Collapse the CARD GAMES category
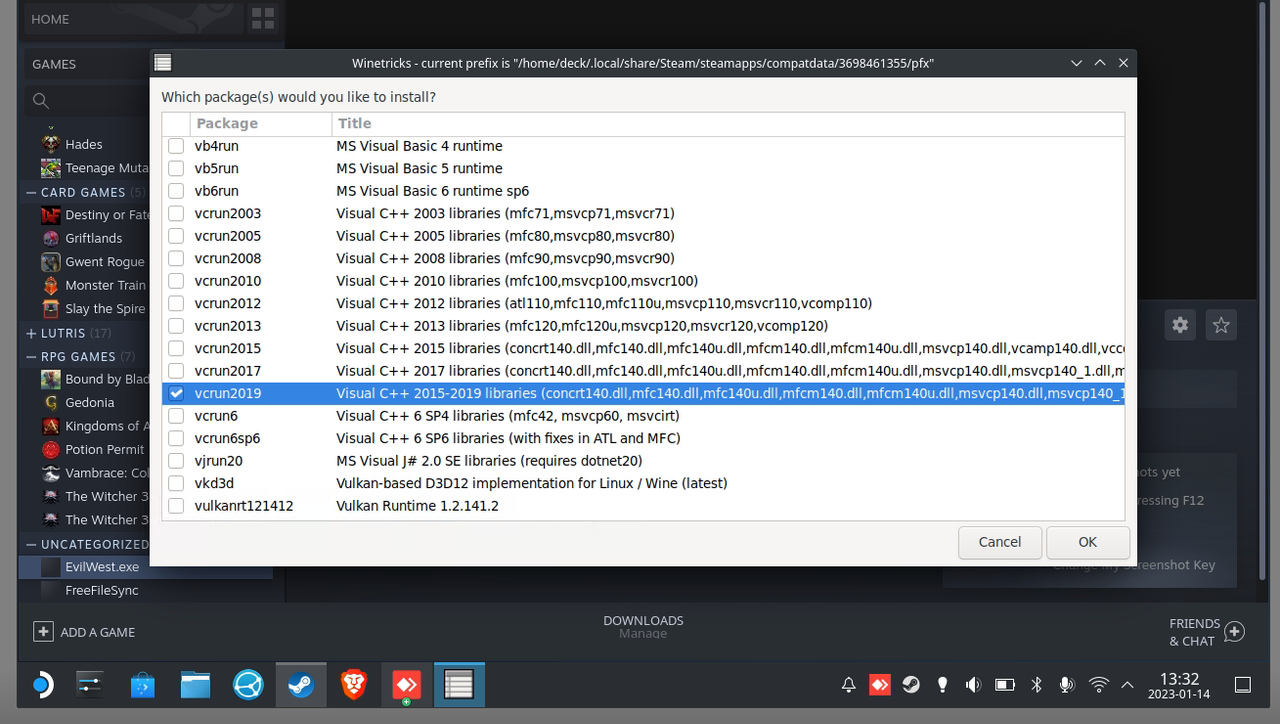1280x724 pixels. click(31, 192)
